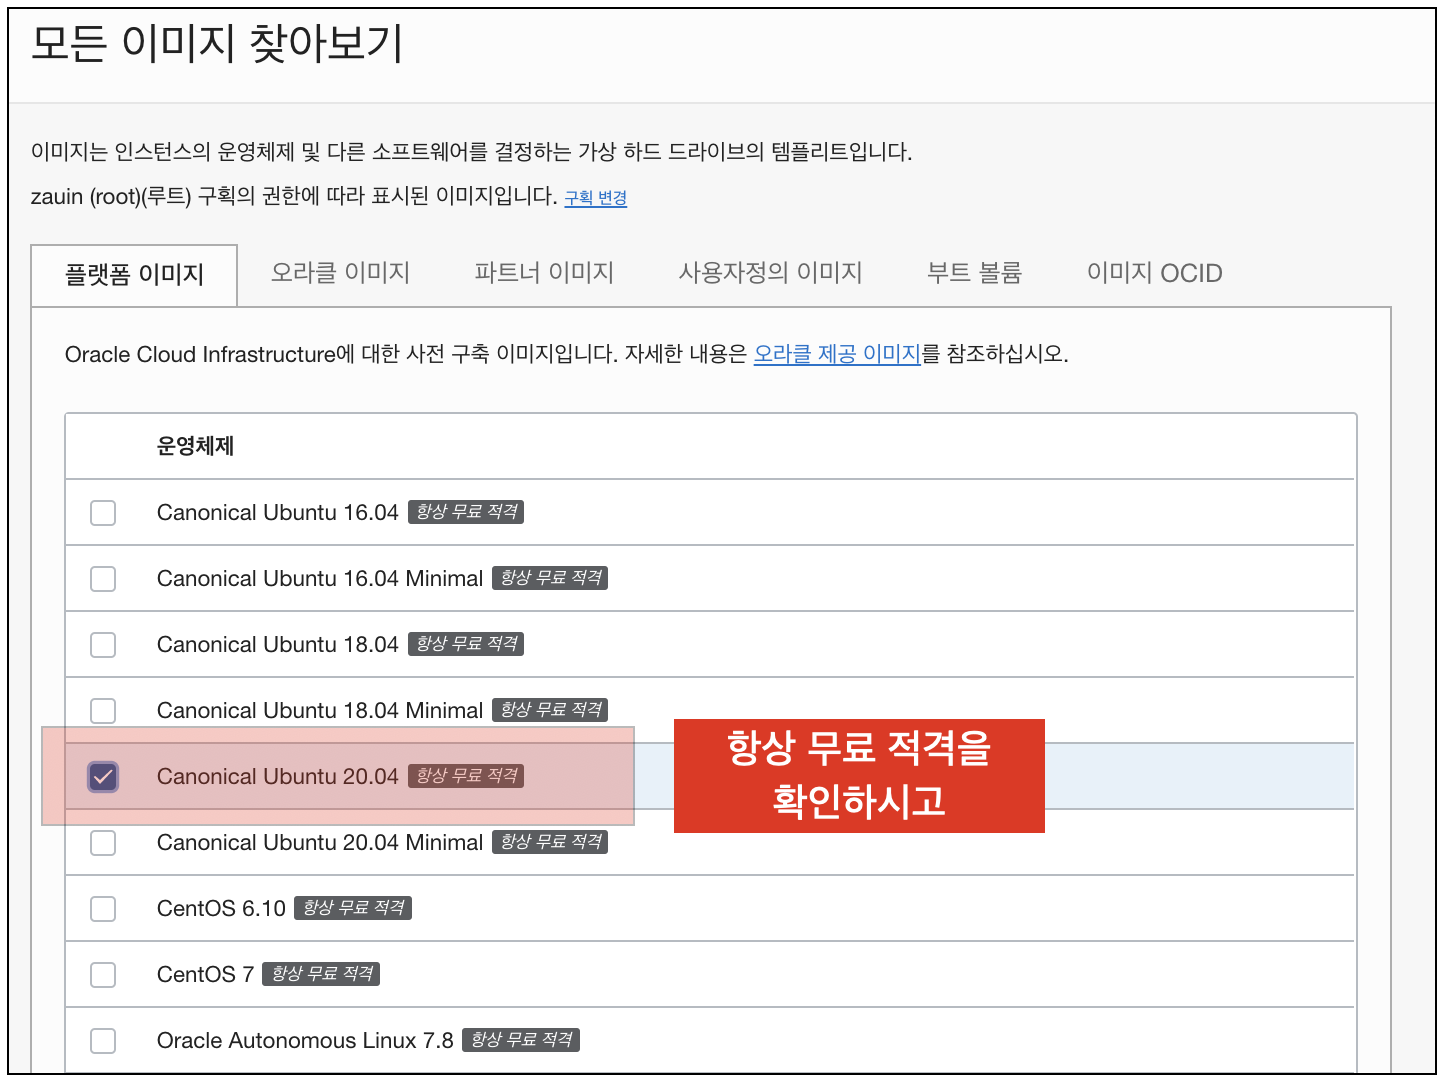
Task: Click Canonical Ubuntu 20.04 Minimal name
Action: (x=320, y=843)
